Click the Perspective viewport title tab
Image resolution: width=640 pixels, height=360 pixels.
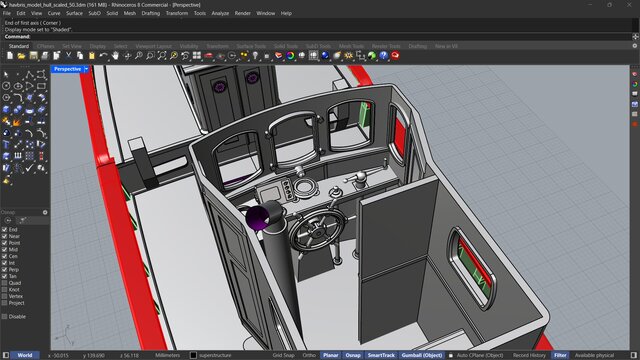pyautogui.click(x=67, y=69)
